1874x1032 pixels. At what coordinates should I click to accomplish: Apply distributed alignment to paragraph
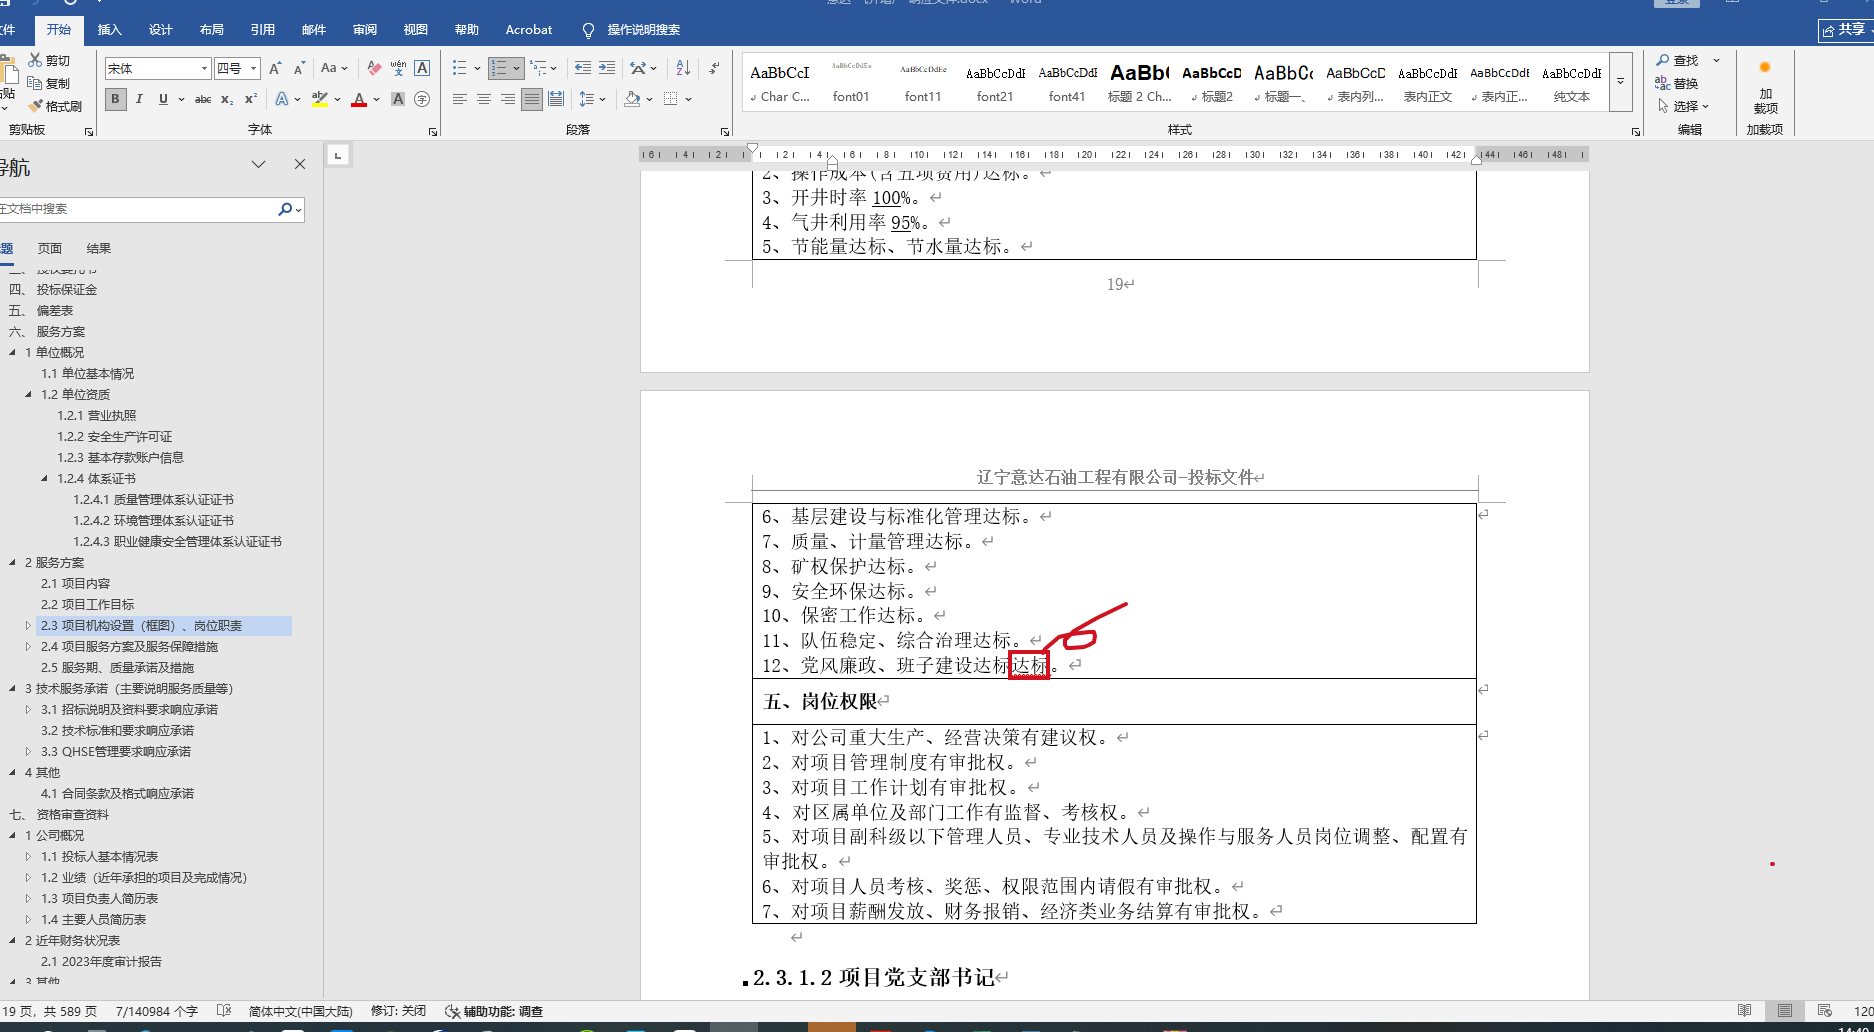click(x=556, y=99)
